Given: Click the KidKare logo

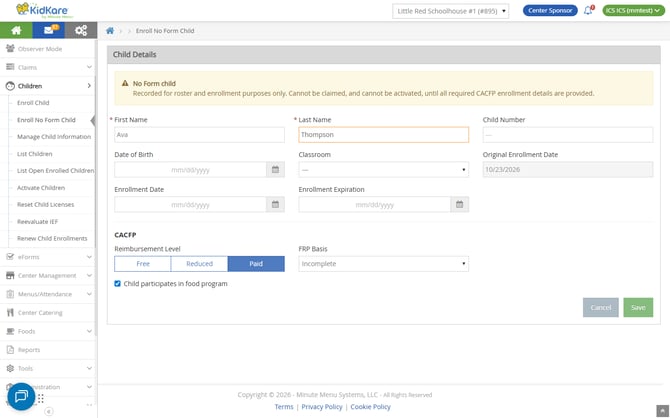Looking at the screenshot, I should click(44, 11).
